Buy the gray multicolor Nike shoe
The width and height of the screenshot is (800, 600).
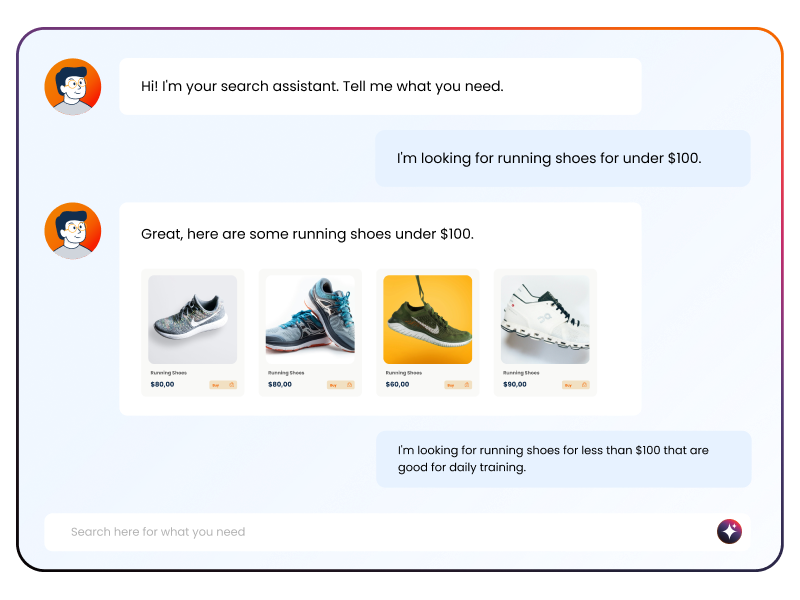[x=223, y=385]
